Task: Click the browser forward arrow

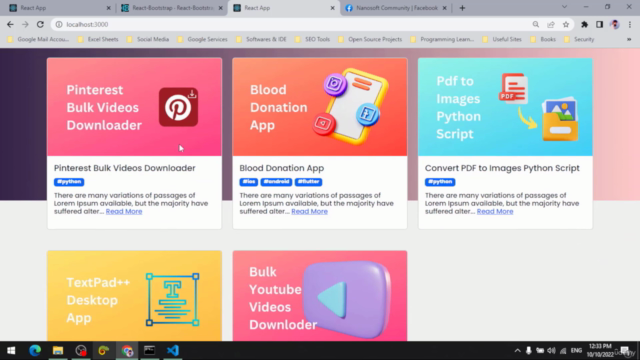Action: point(25,24)
